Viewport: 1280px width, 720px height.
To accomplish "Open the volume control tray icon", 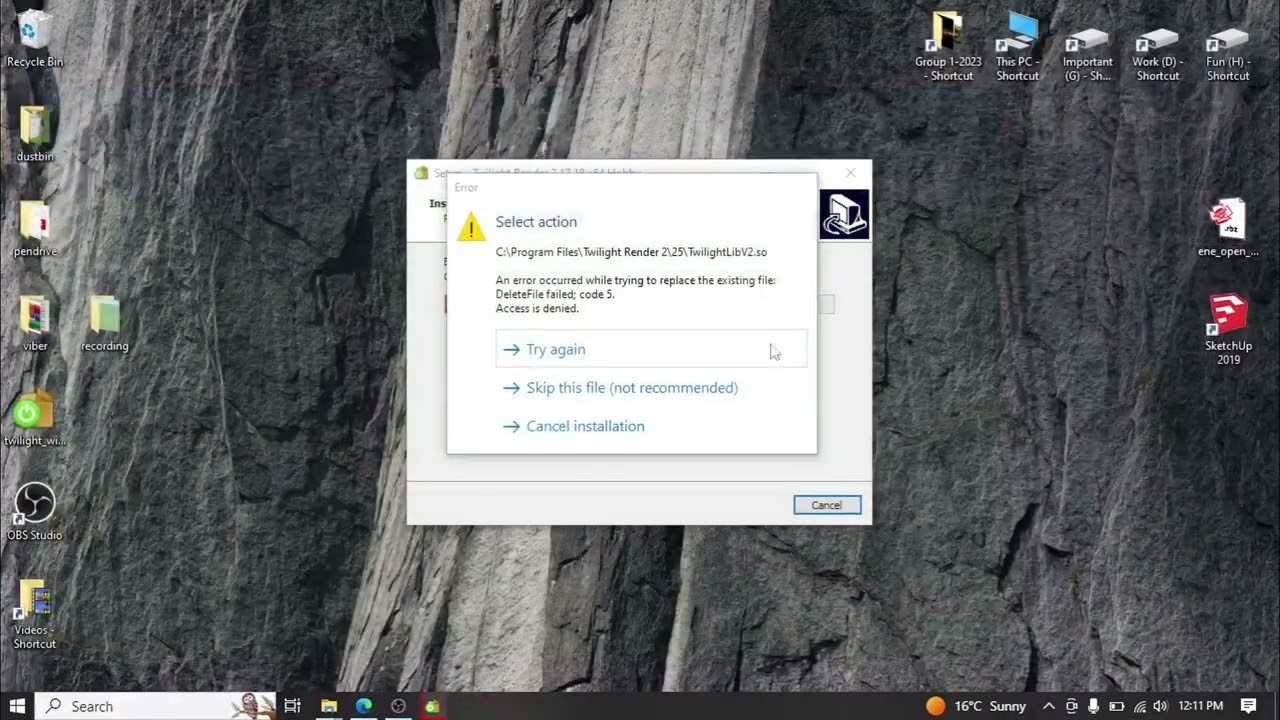I will [x=1160, y=706].
